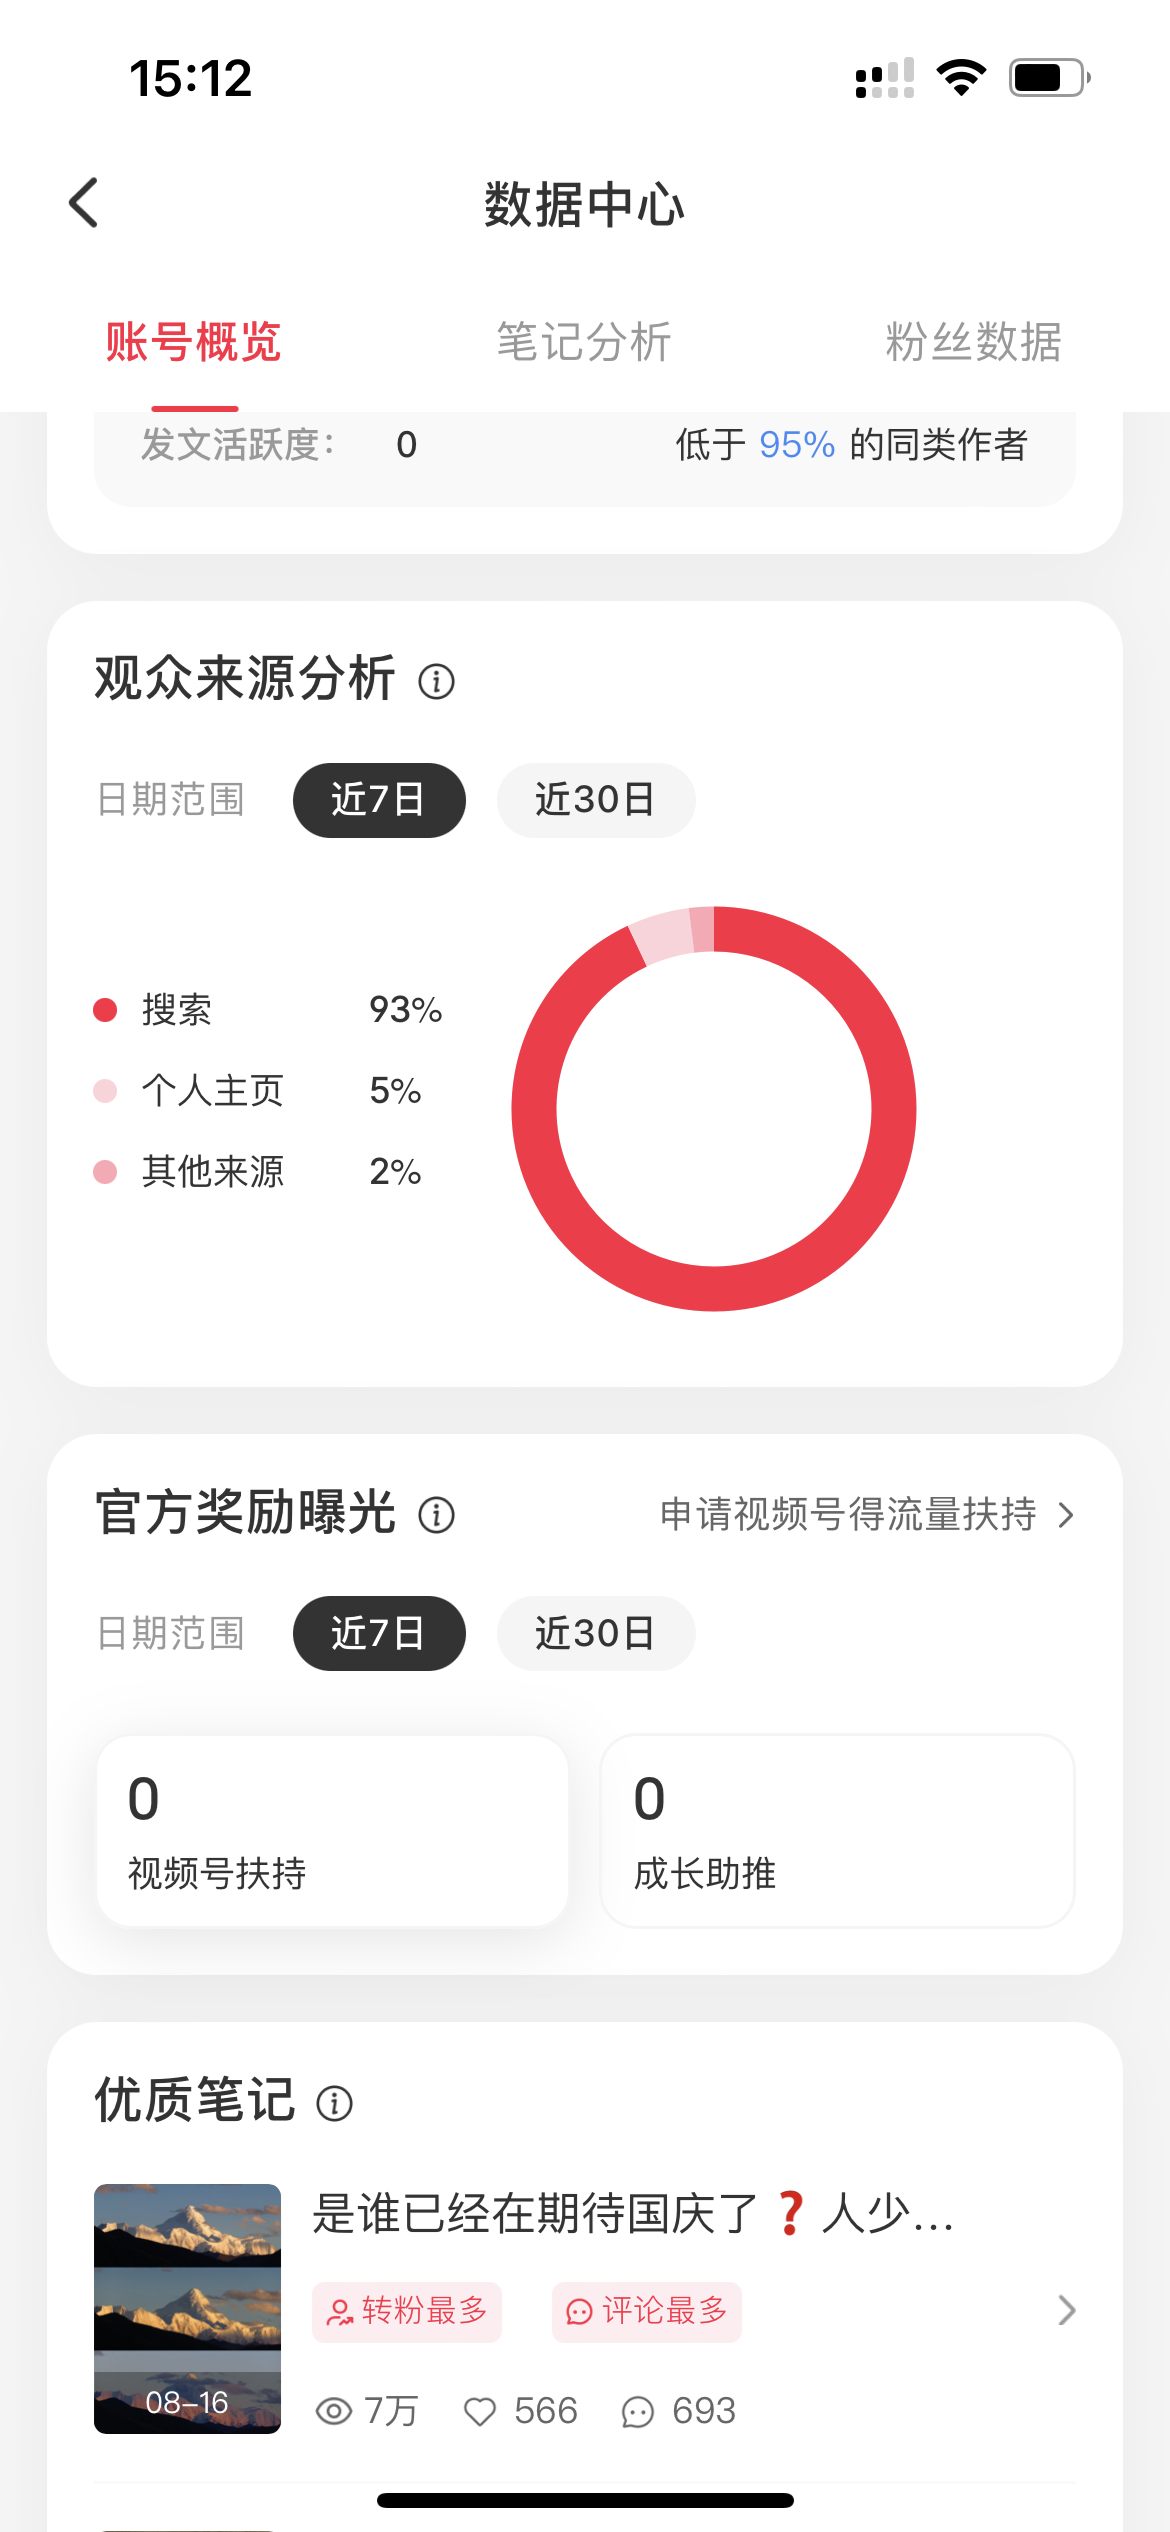Viewport: 1170px width, 2532px height.
Task: Tap the 成长助推 stat card
Action: tap(837, 1830)
